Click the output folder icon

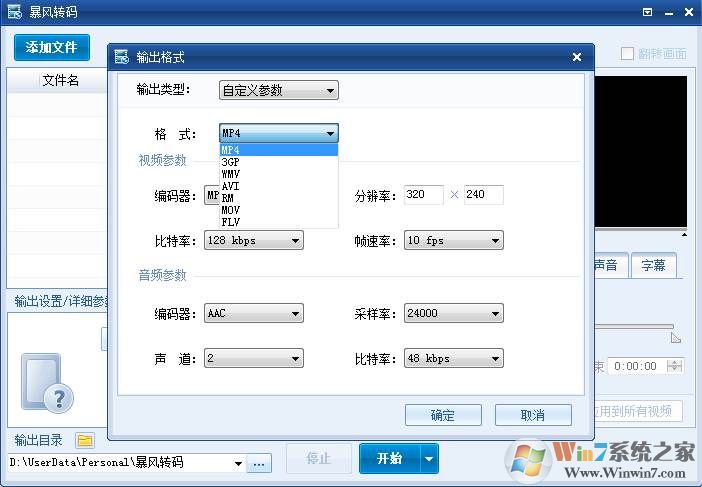coord(85,440)
